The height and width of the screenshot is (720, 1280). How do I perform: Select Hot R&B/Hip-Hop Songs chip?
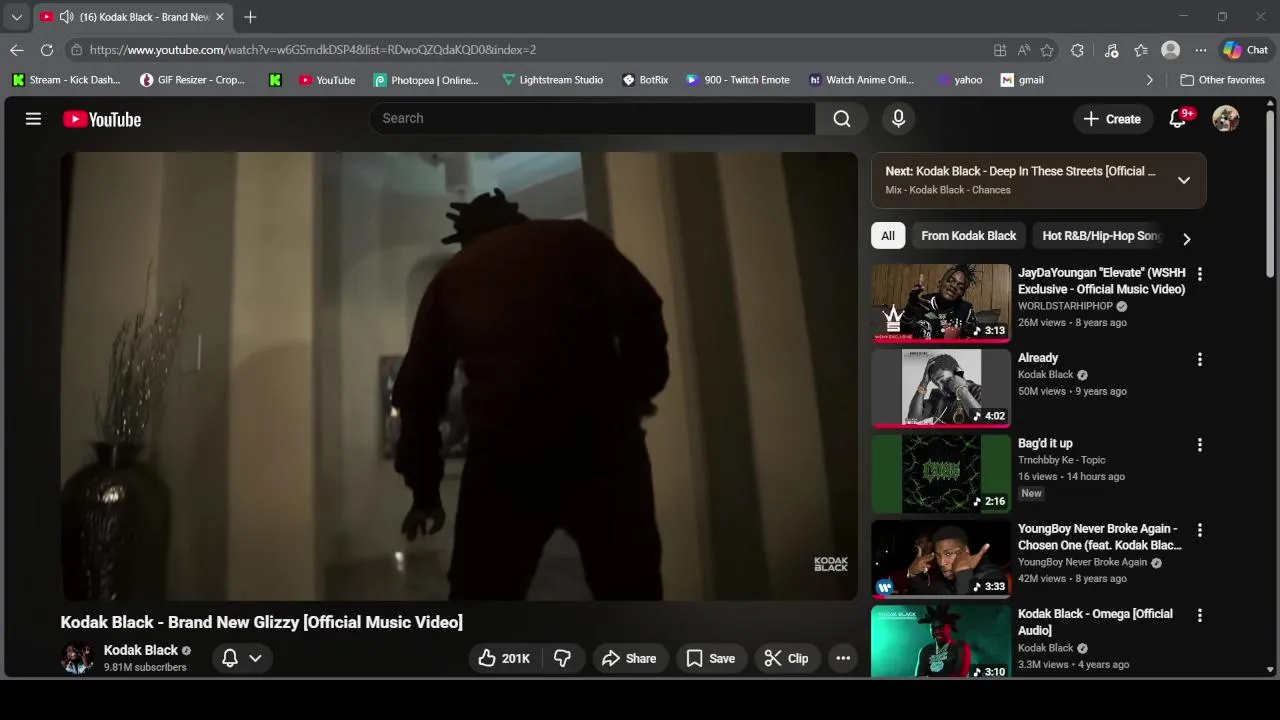1101,236
